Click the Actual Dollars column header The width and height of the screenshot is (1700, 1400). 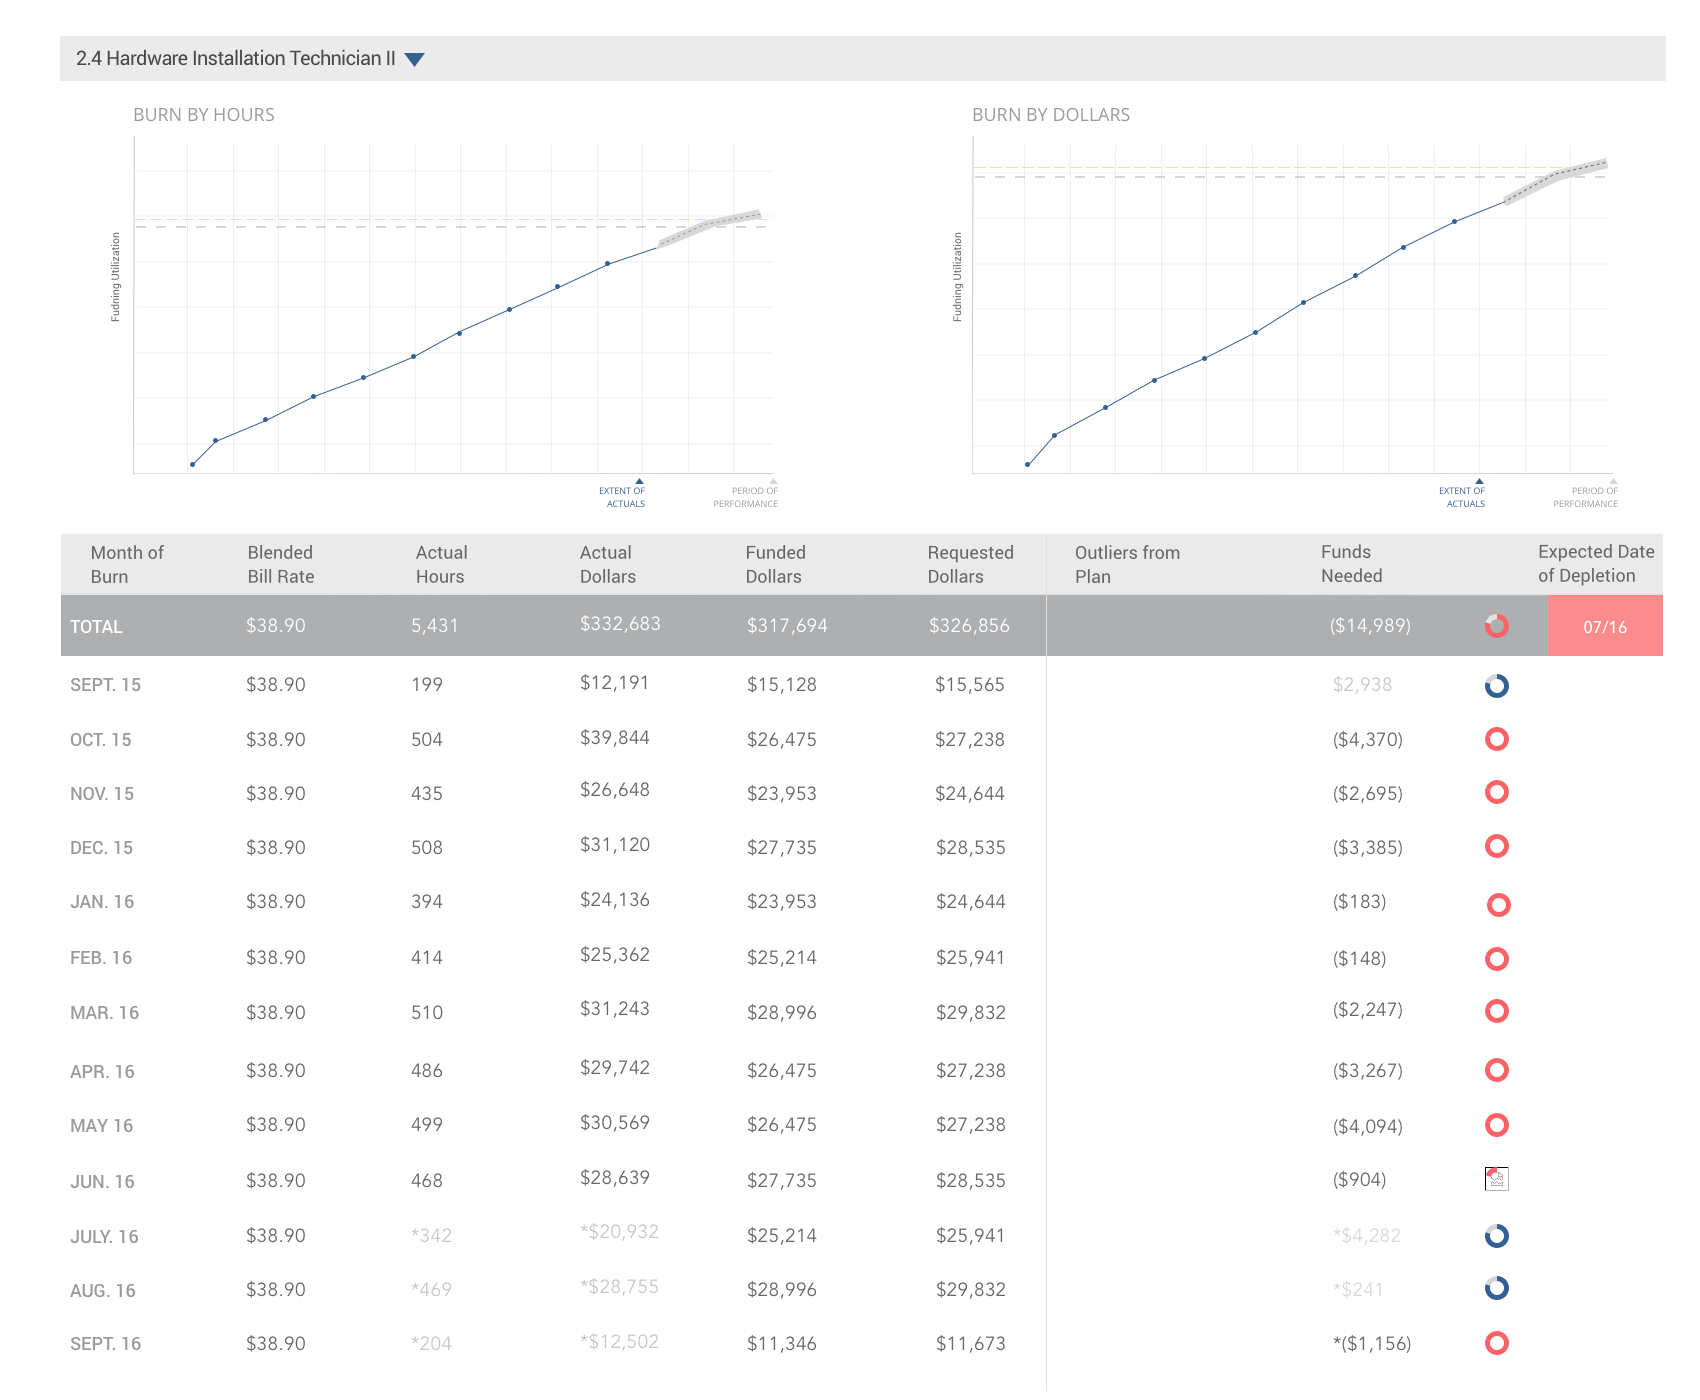tap(607, 564)
